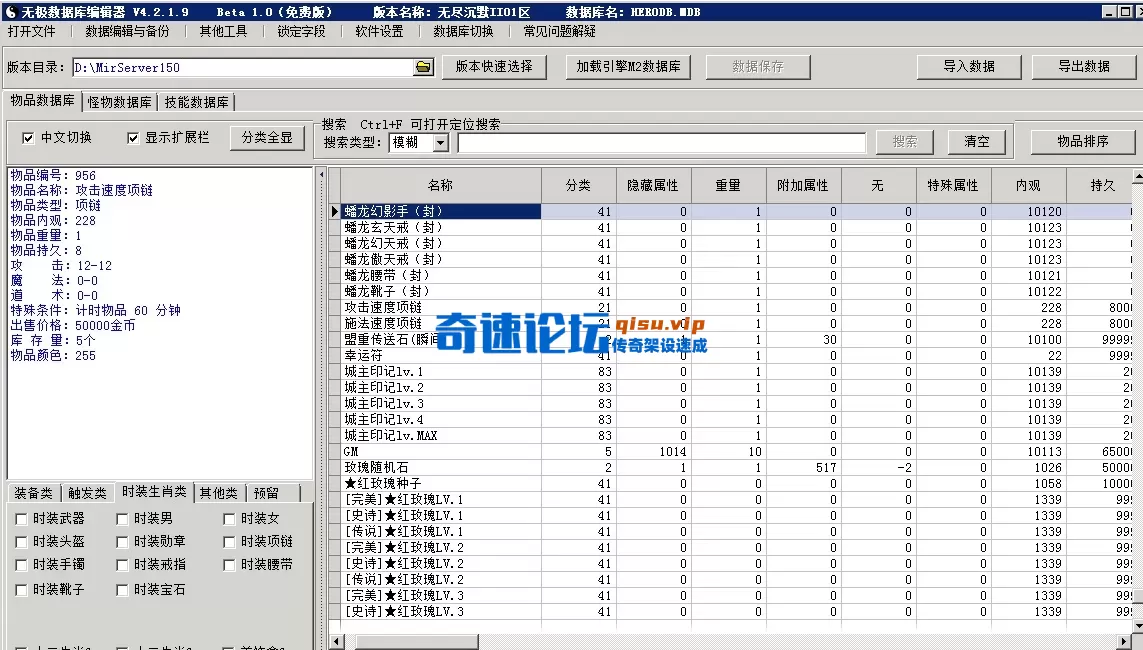Check the 时装勋章 checkbox
Viewport: 1143px width, 650px height.
pos(122,542)
